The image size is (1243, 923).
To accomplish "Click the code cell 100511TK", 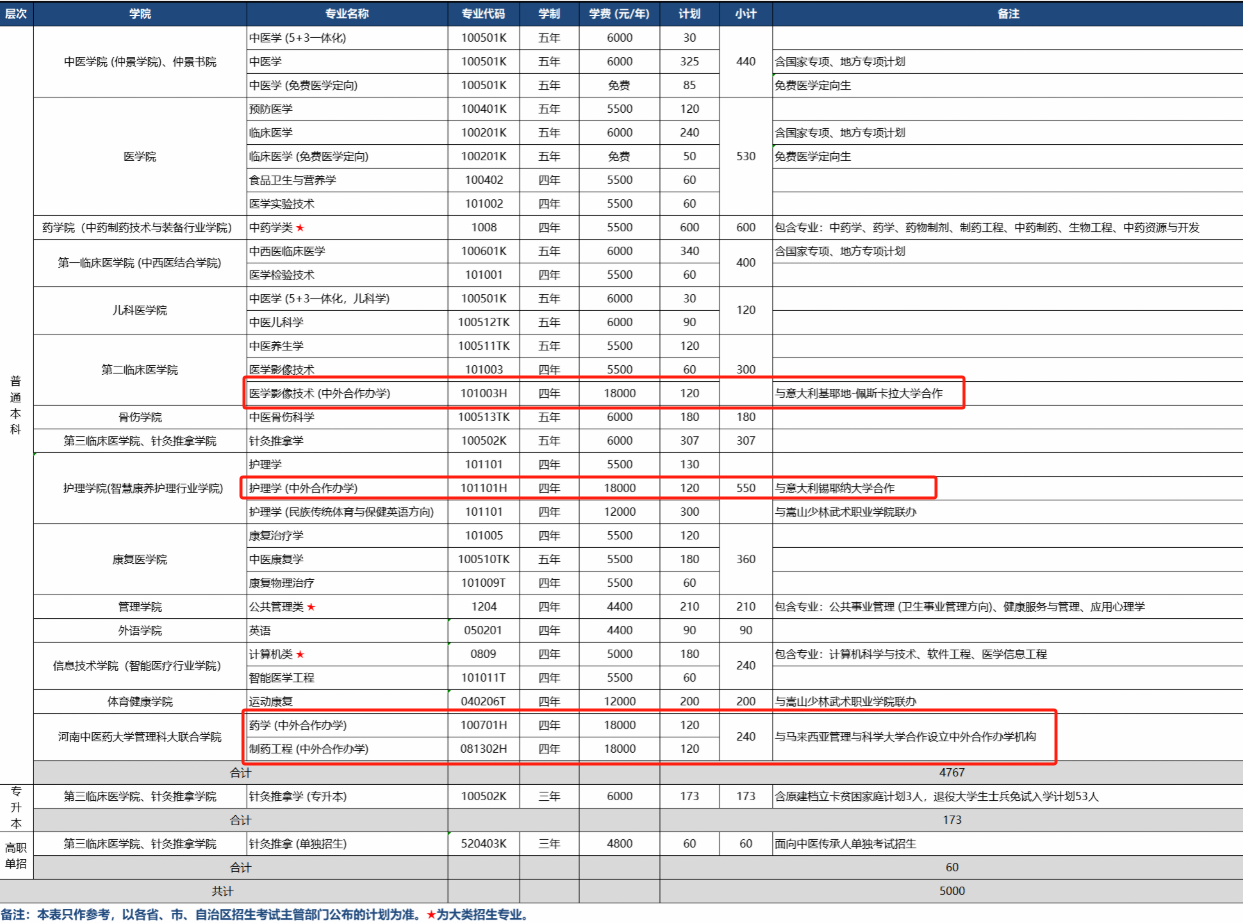I will pyautogui.click(x=483, y=346).
